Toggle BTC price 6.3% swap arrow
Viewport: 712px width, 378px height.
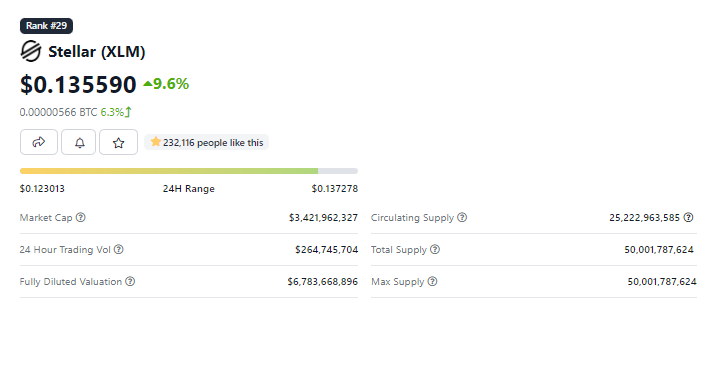(129, 112)
